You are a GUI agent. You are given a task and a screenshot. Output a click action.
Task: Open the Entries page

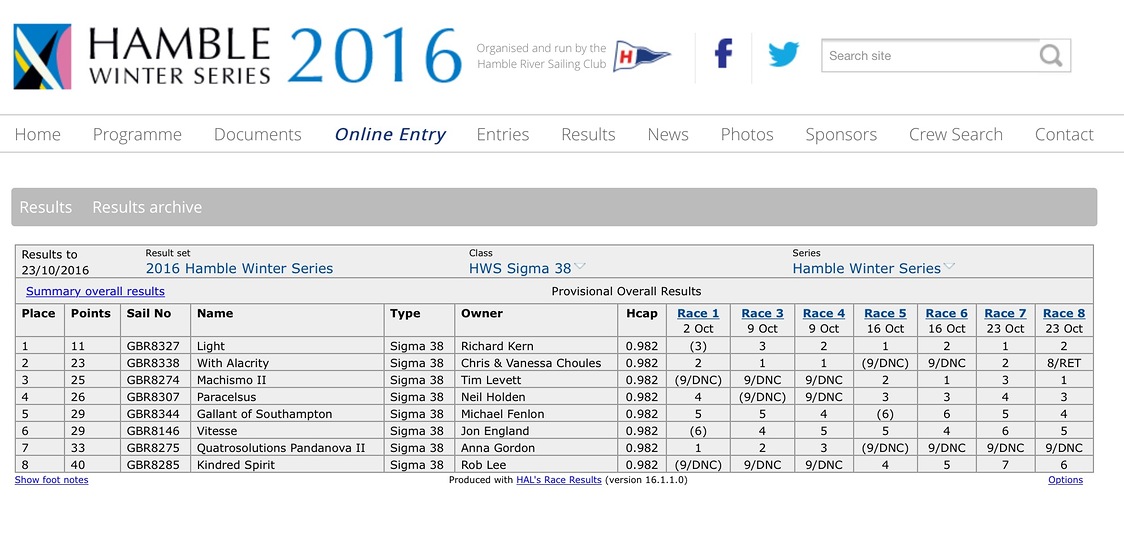click(503, 134)
